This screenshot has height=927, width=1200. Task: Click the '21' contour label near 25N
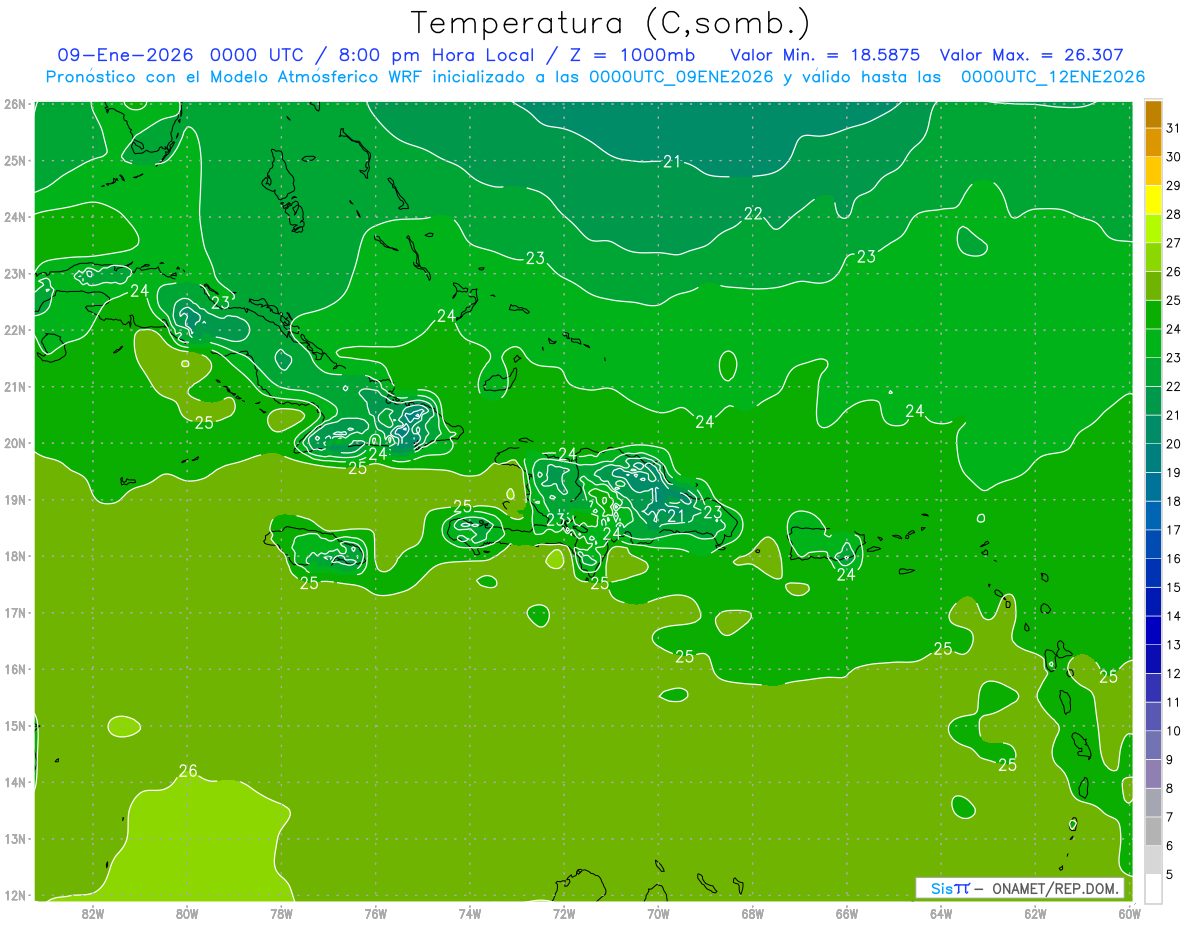(x=672, y=162)
